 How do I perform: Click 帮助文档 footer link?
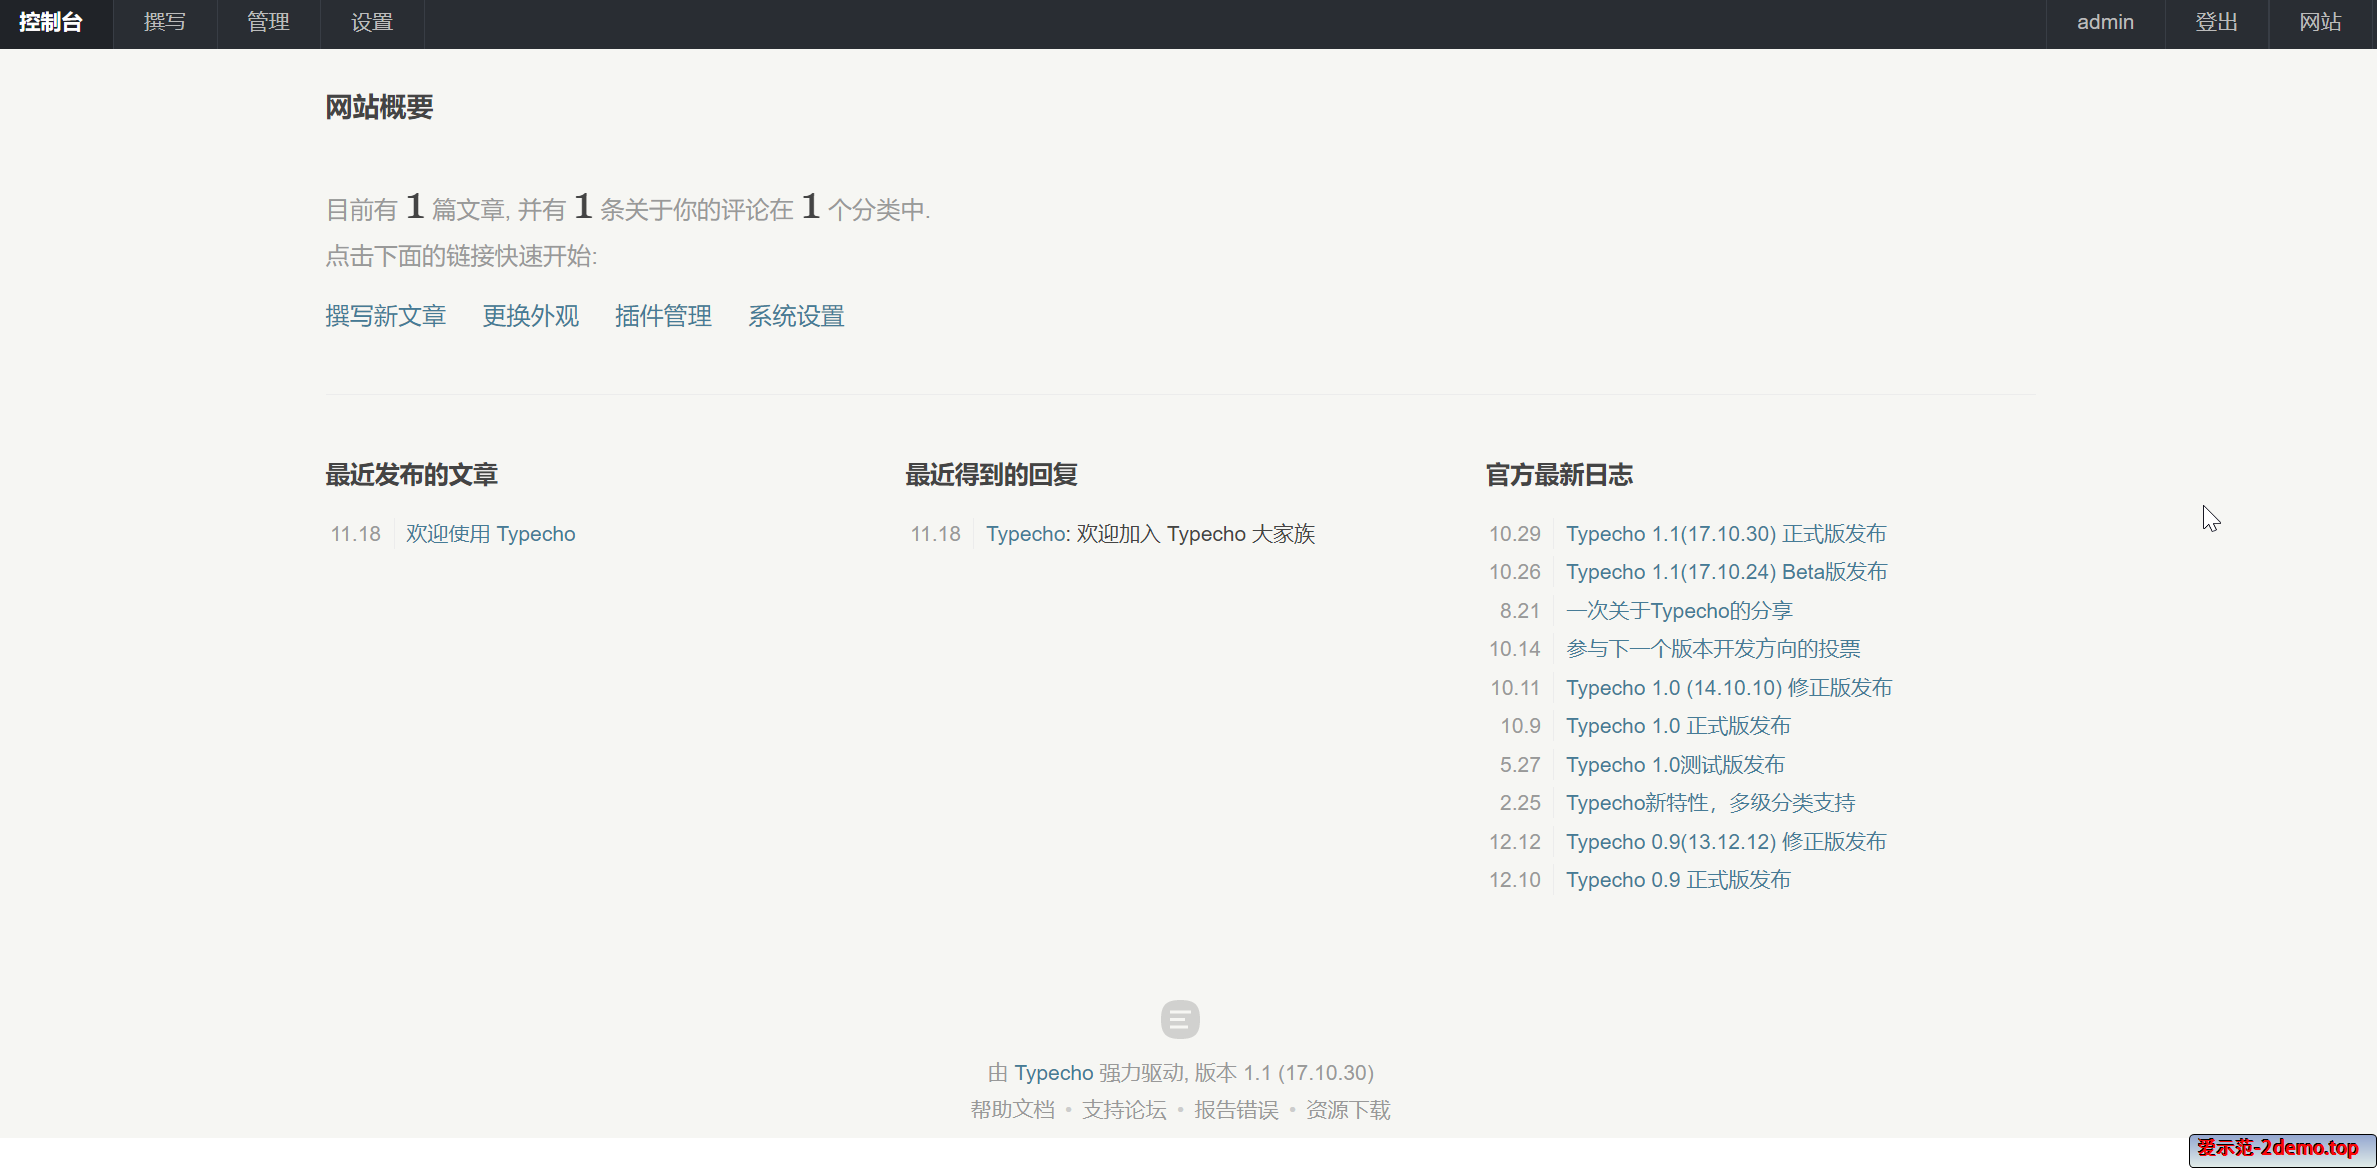pyautogui.click(x=1012, y=1110)
